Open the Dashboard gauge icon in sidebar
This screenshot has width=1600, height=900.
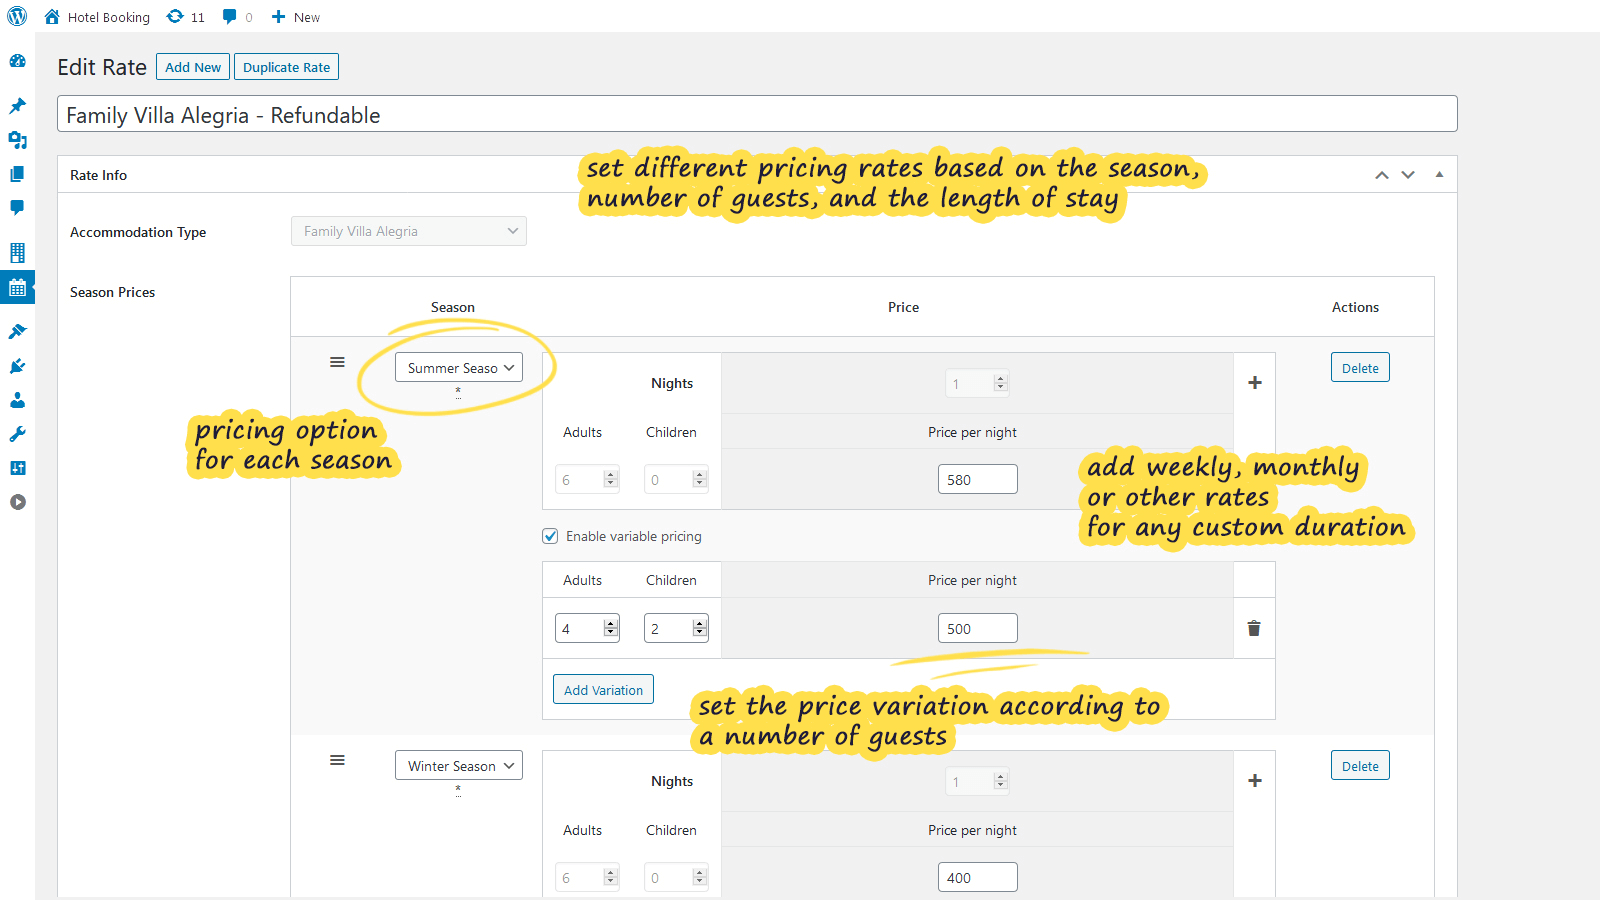17,61
